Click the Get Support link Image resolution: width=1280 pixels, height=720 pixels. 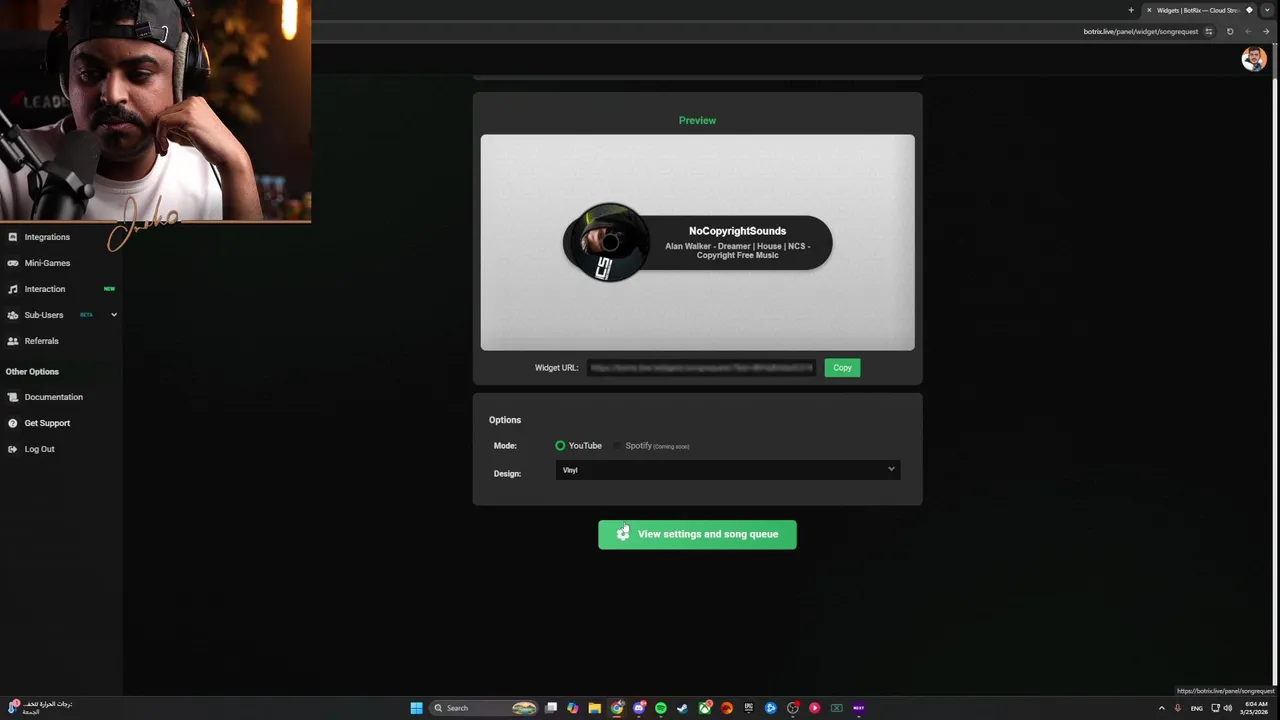click(x=47, y=423)
